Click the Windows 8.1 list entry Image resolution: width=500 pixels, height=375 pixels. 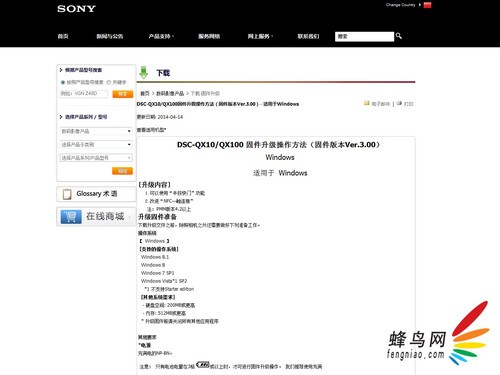coord(155,257)
